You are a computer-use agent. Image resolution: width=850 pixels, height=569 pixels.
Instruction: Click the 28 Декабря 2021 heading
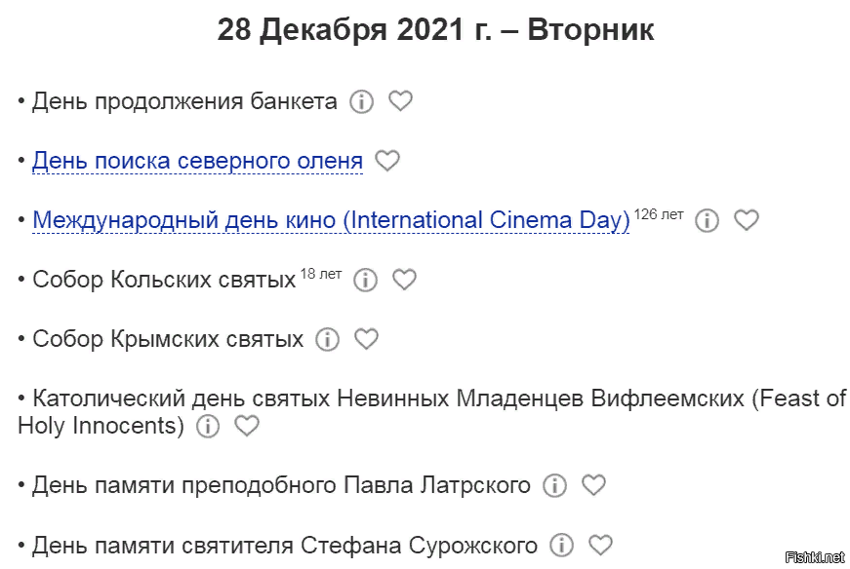[x=436, y=31]
